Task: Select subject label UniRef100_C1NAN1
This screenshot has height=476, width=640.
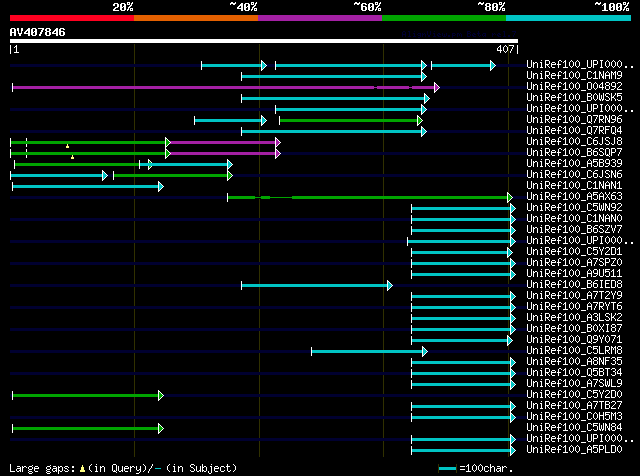Action: [574, 185]
